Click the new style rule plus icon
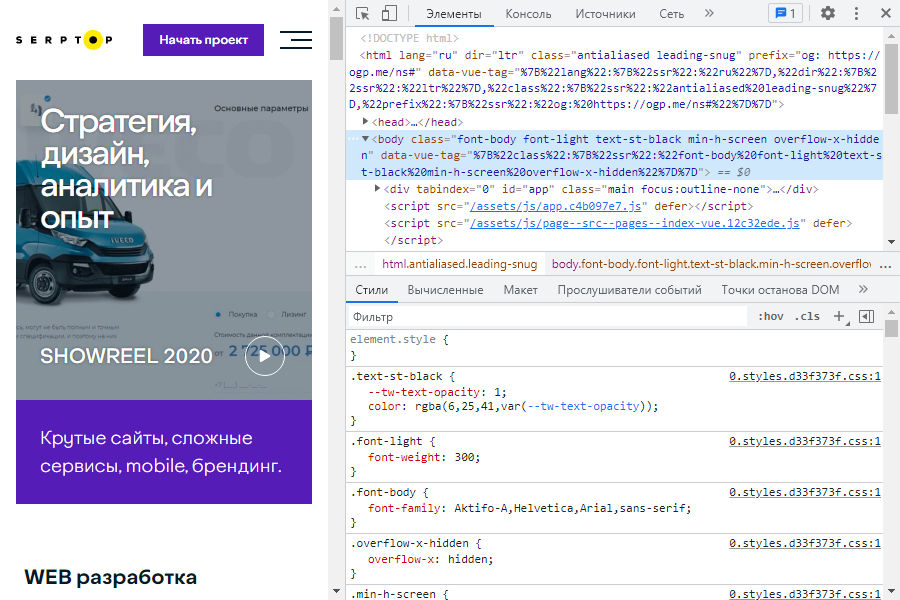Viewport: 900px width, 600px height. pos(838,316)
